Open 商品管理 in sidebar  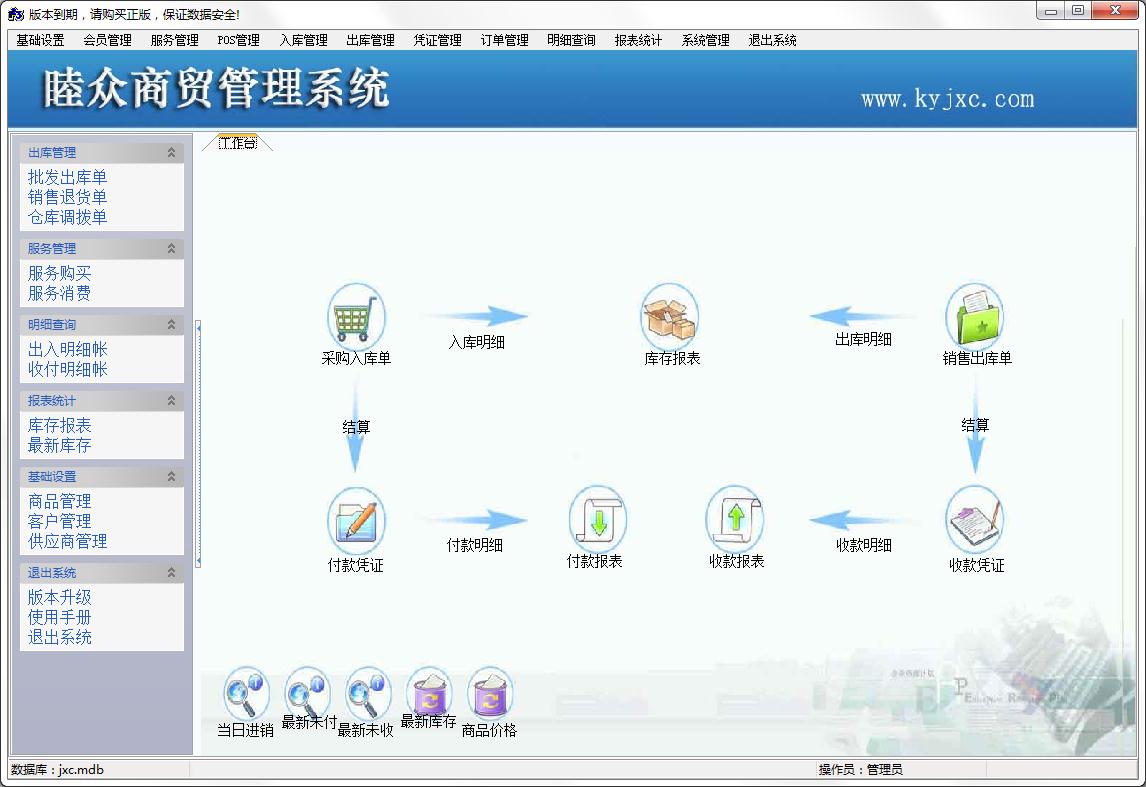59,501
